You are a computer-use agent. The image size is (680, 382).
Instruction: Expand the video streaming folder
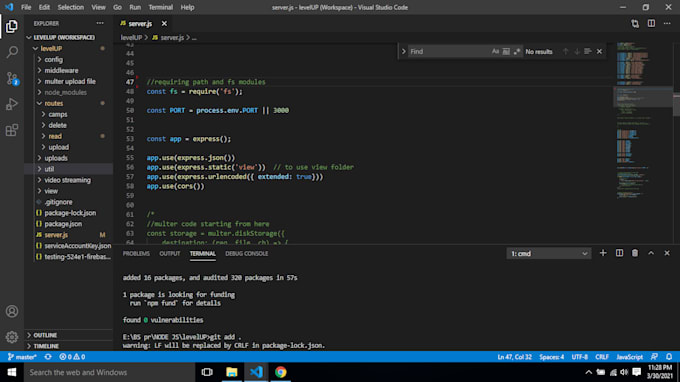pyautogui.click(x=69, y=180)
